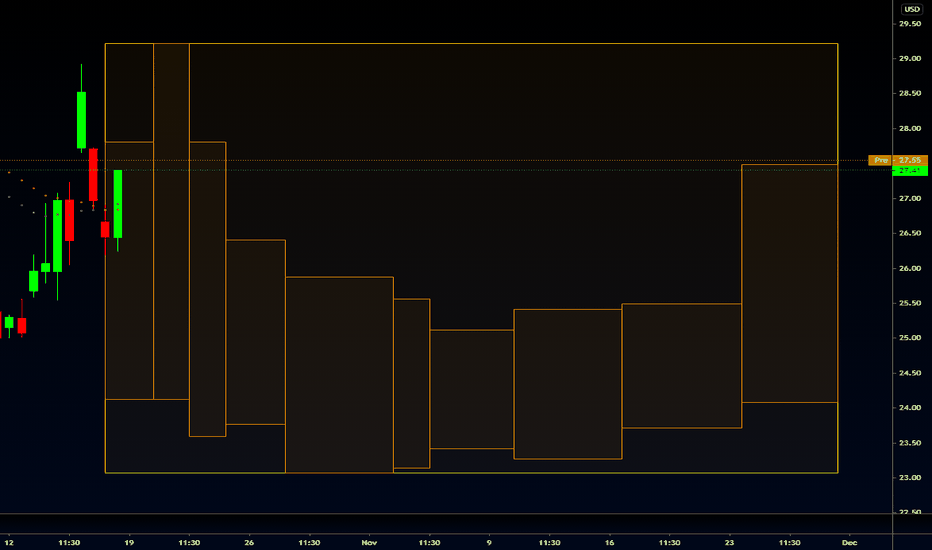
Task: Click the green 27.41 last price label
Action: [x=910, y=171]
